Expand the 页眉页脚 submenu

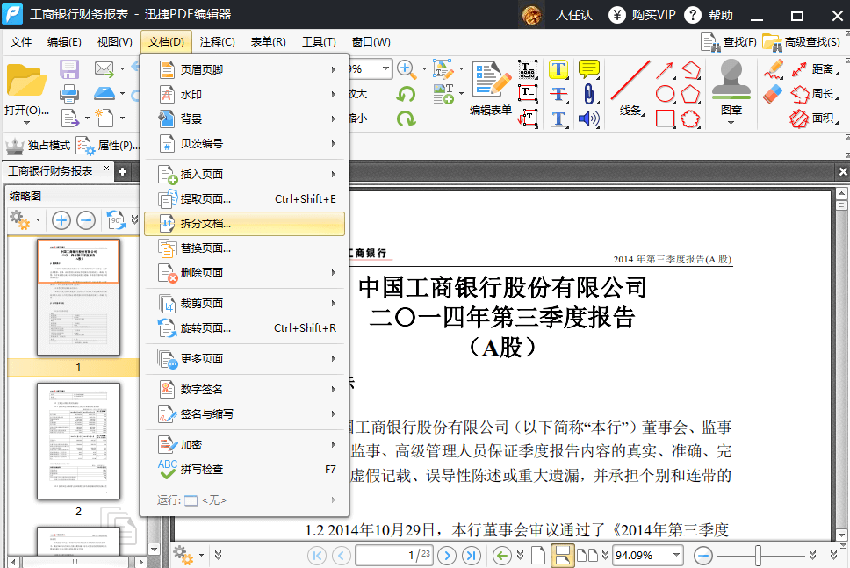click(244, 69)
